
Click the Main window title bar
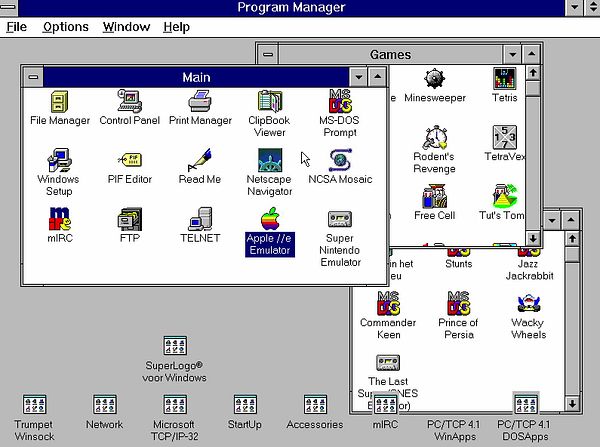[x=196, y=77]
